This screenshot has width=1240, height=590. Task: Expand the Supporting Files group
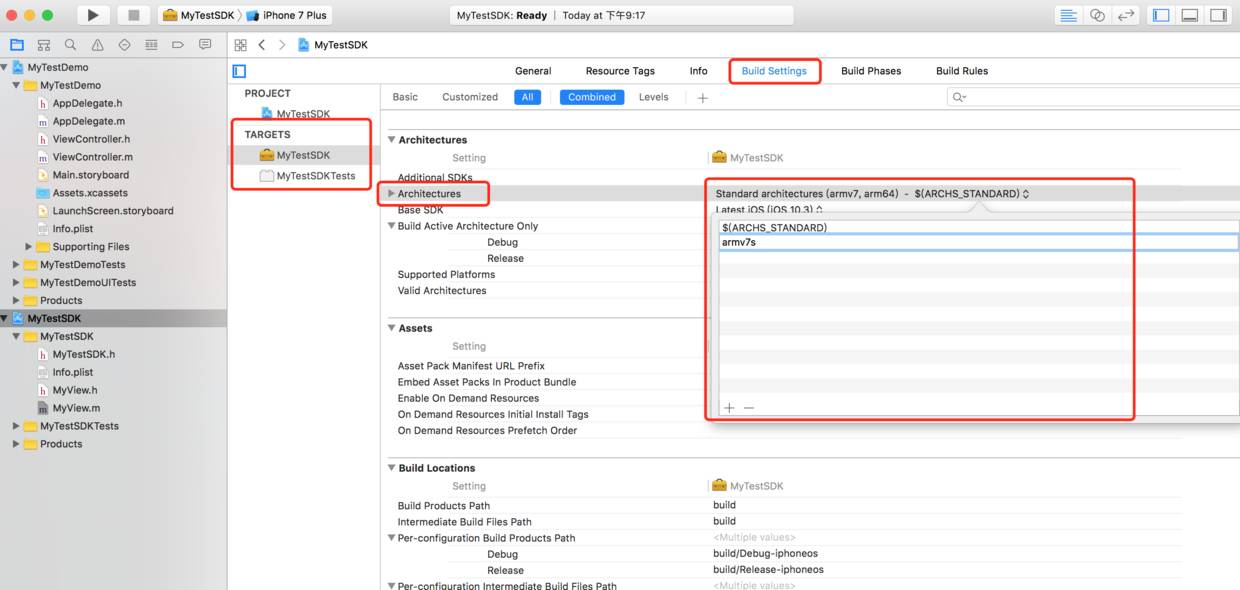pos(29,247)
